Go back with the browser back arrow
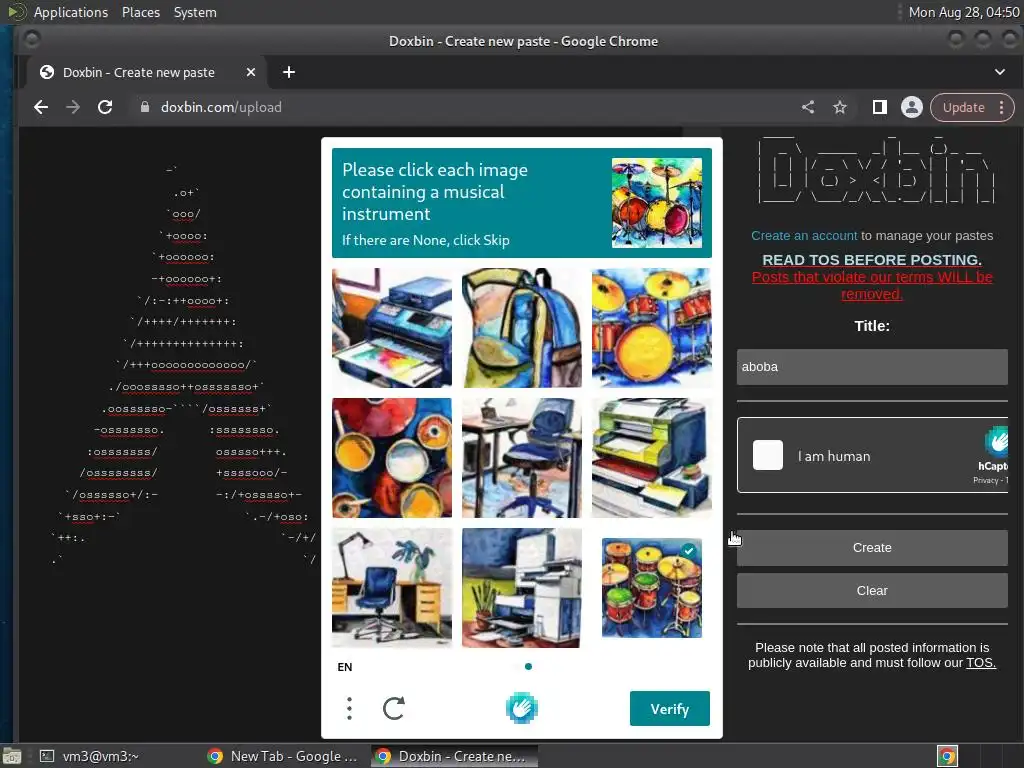This screenshot has width=1024, height=768. [x=41, y=107]
